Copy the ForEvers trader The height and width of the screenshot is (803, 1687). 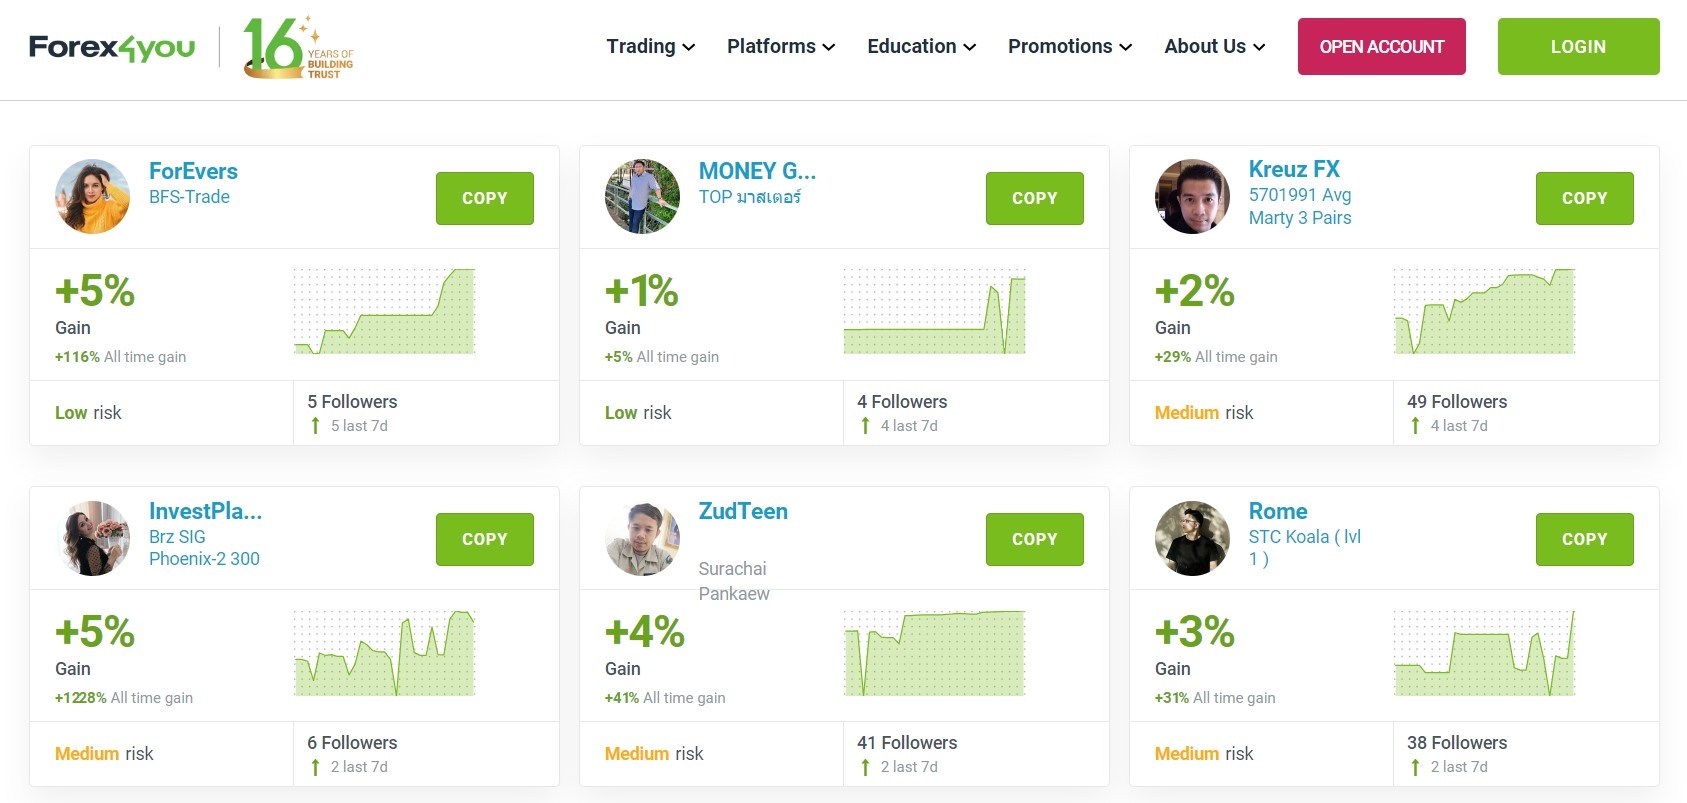click(484, 198)
